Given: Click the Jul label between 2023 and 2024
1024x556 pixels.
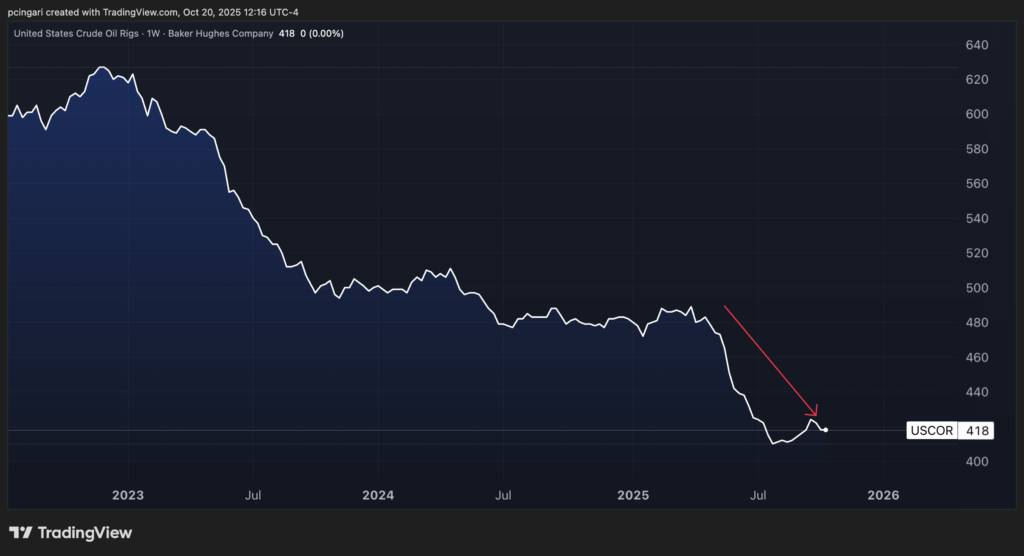Looking at the screenshot, I should [x=253, y=495].
